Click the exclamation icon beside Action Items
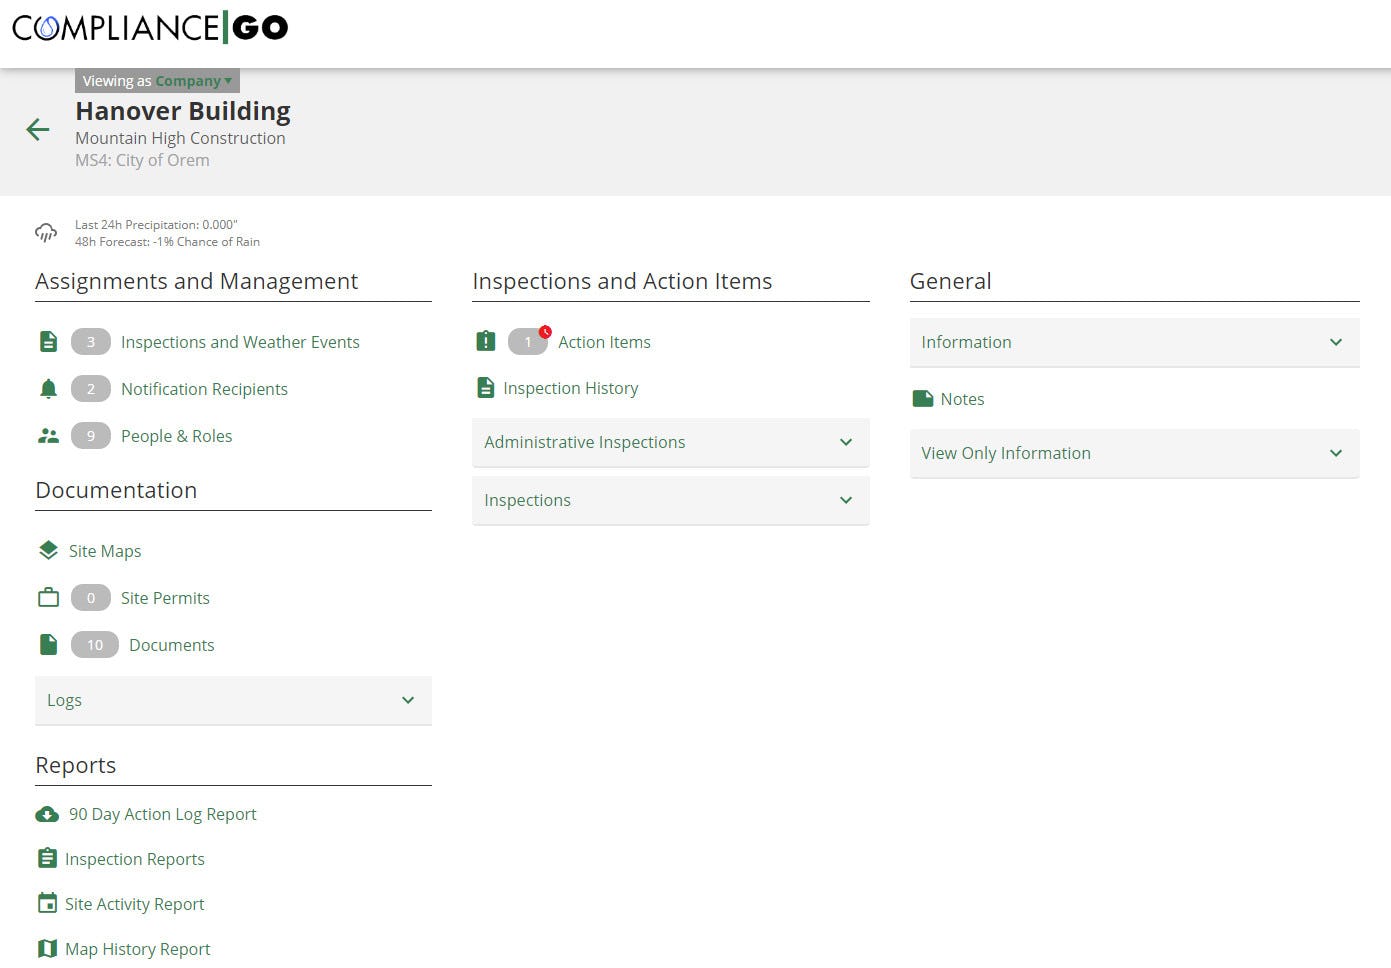 point(485,341)
